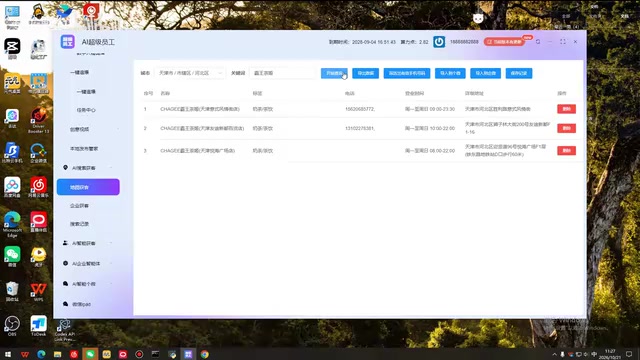Image resolution: width=640 pixels, height=360 pixels.
Task: Open the green WeChat desktop icon
Action: 12,257
